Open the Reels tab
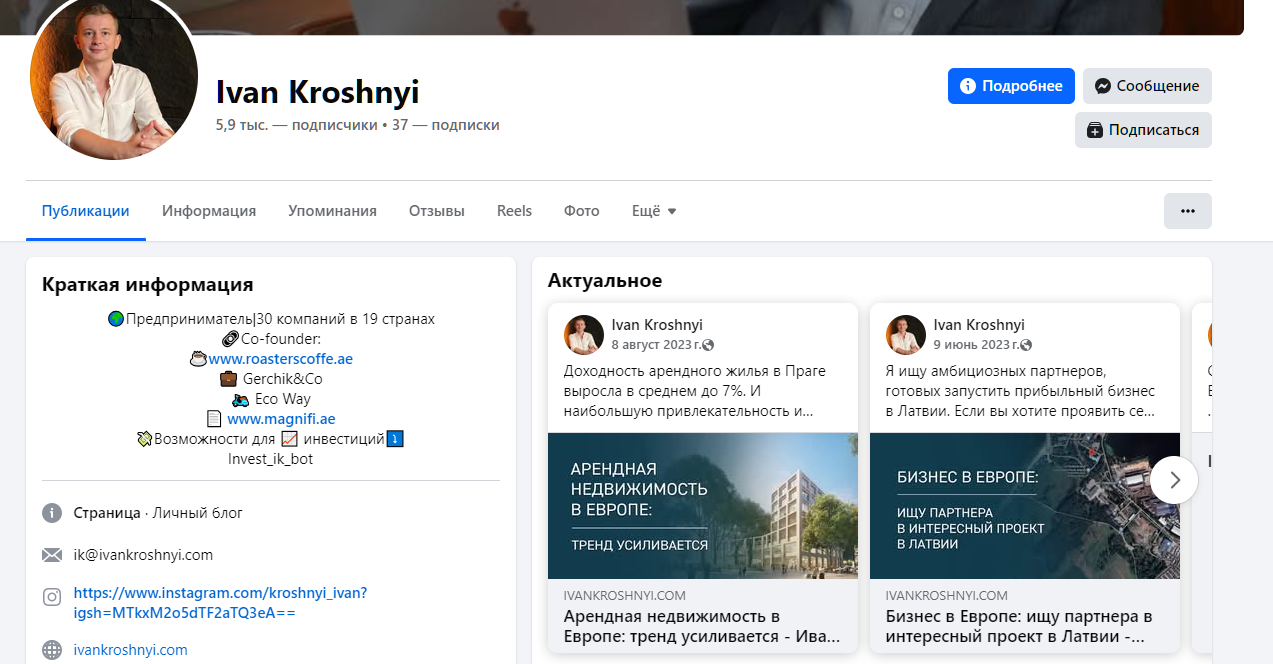Viewport: 1273px width, 664px height. pyautogui.click(x=514, y=211)
